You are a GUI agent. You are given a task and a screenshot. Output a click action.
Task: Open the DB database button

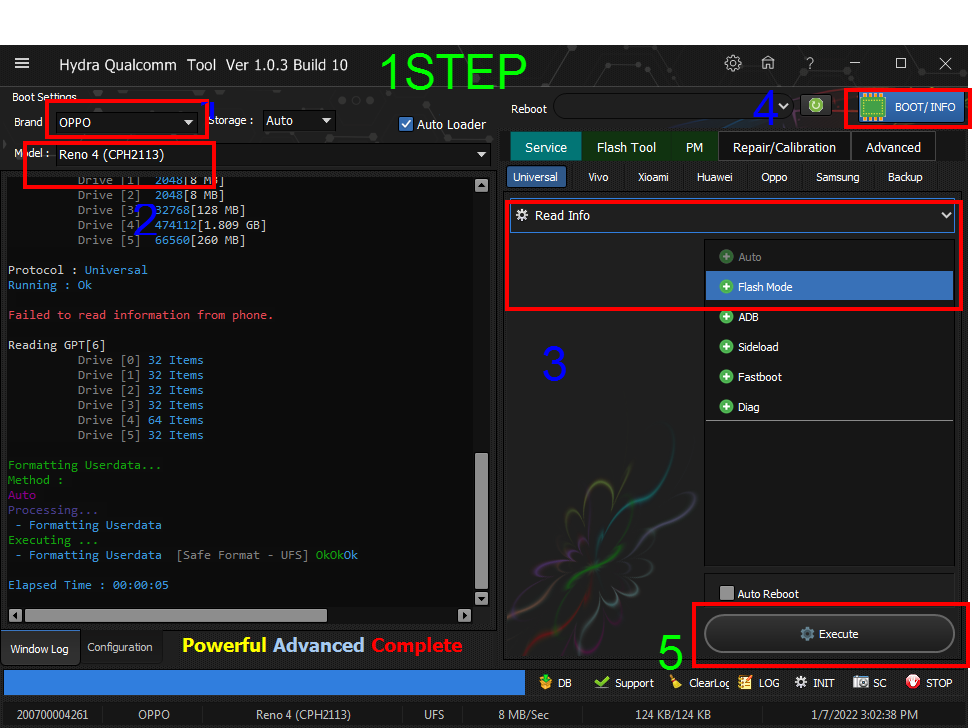tap(555, 683)
